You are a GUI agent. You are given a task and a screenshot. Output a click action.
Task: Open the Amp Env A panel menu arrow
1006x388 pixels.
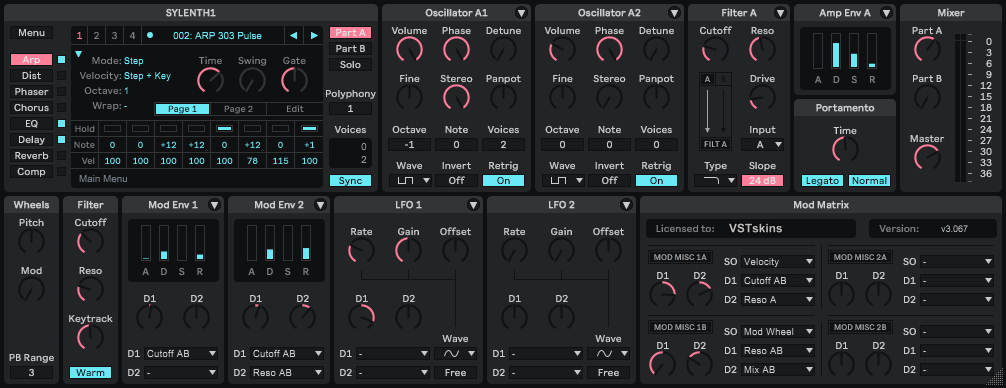point(886,13)
